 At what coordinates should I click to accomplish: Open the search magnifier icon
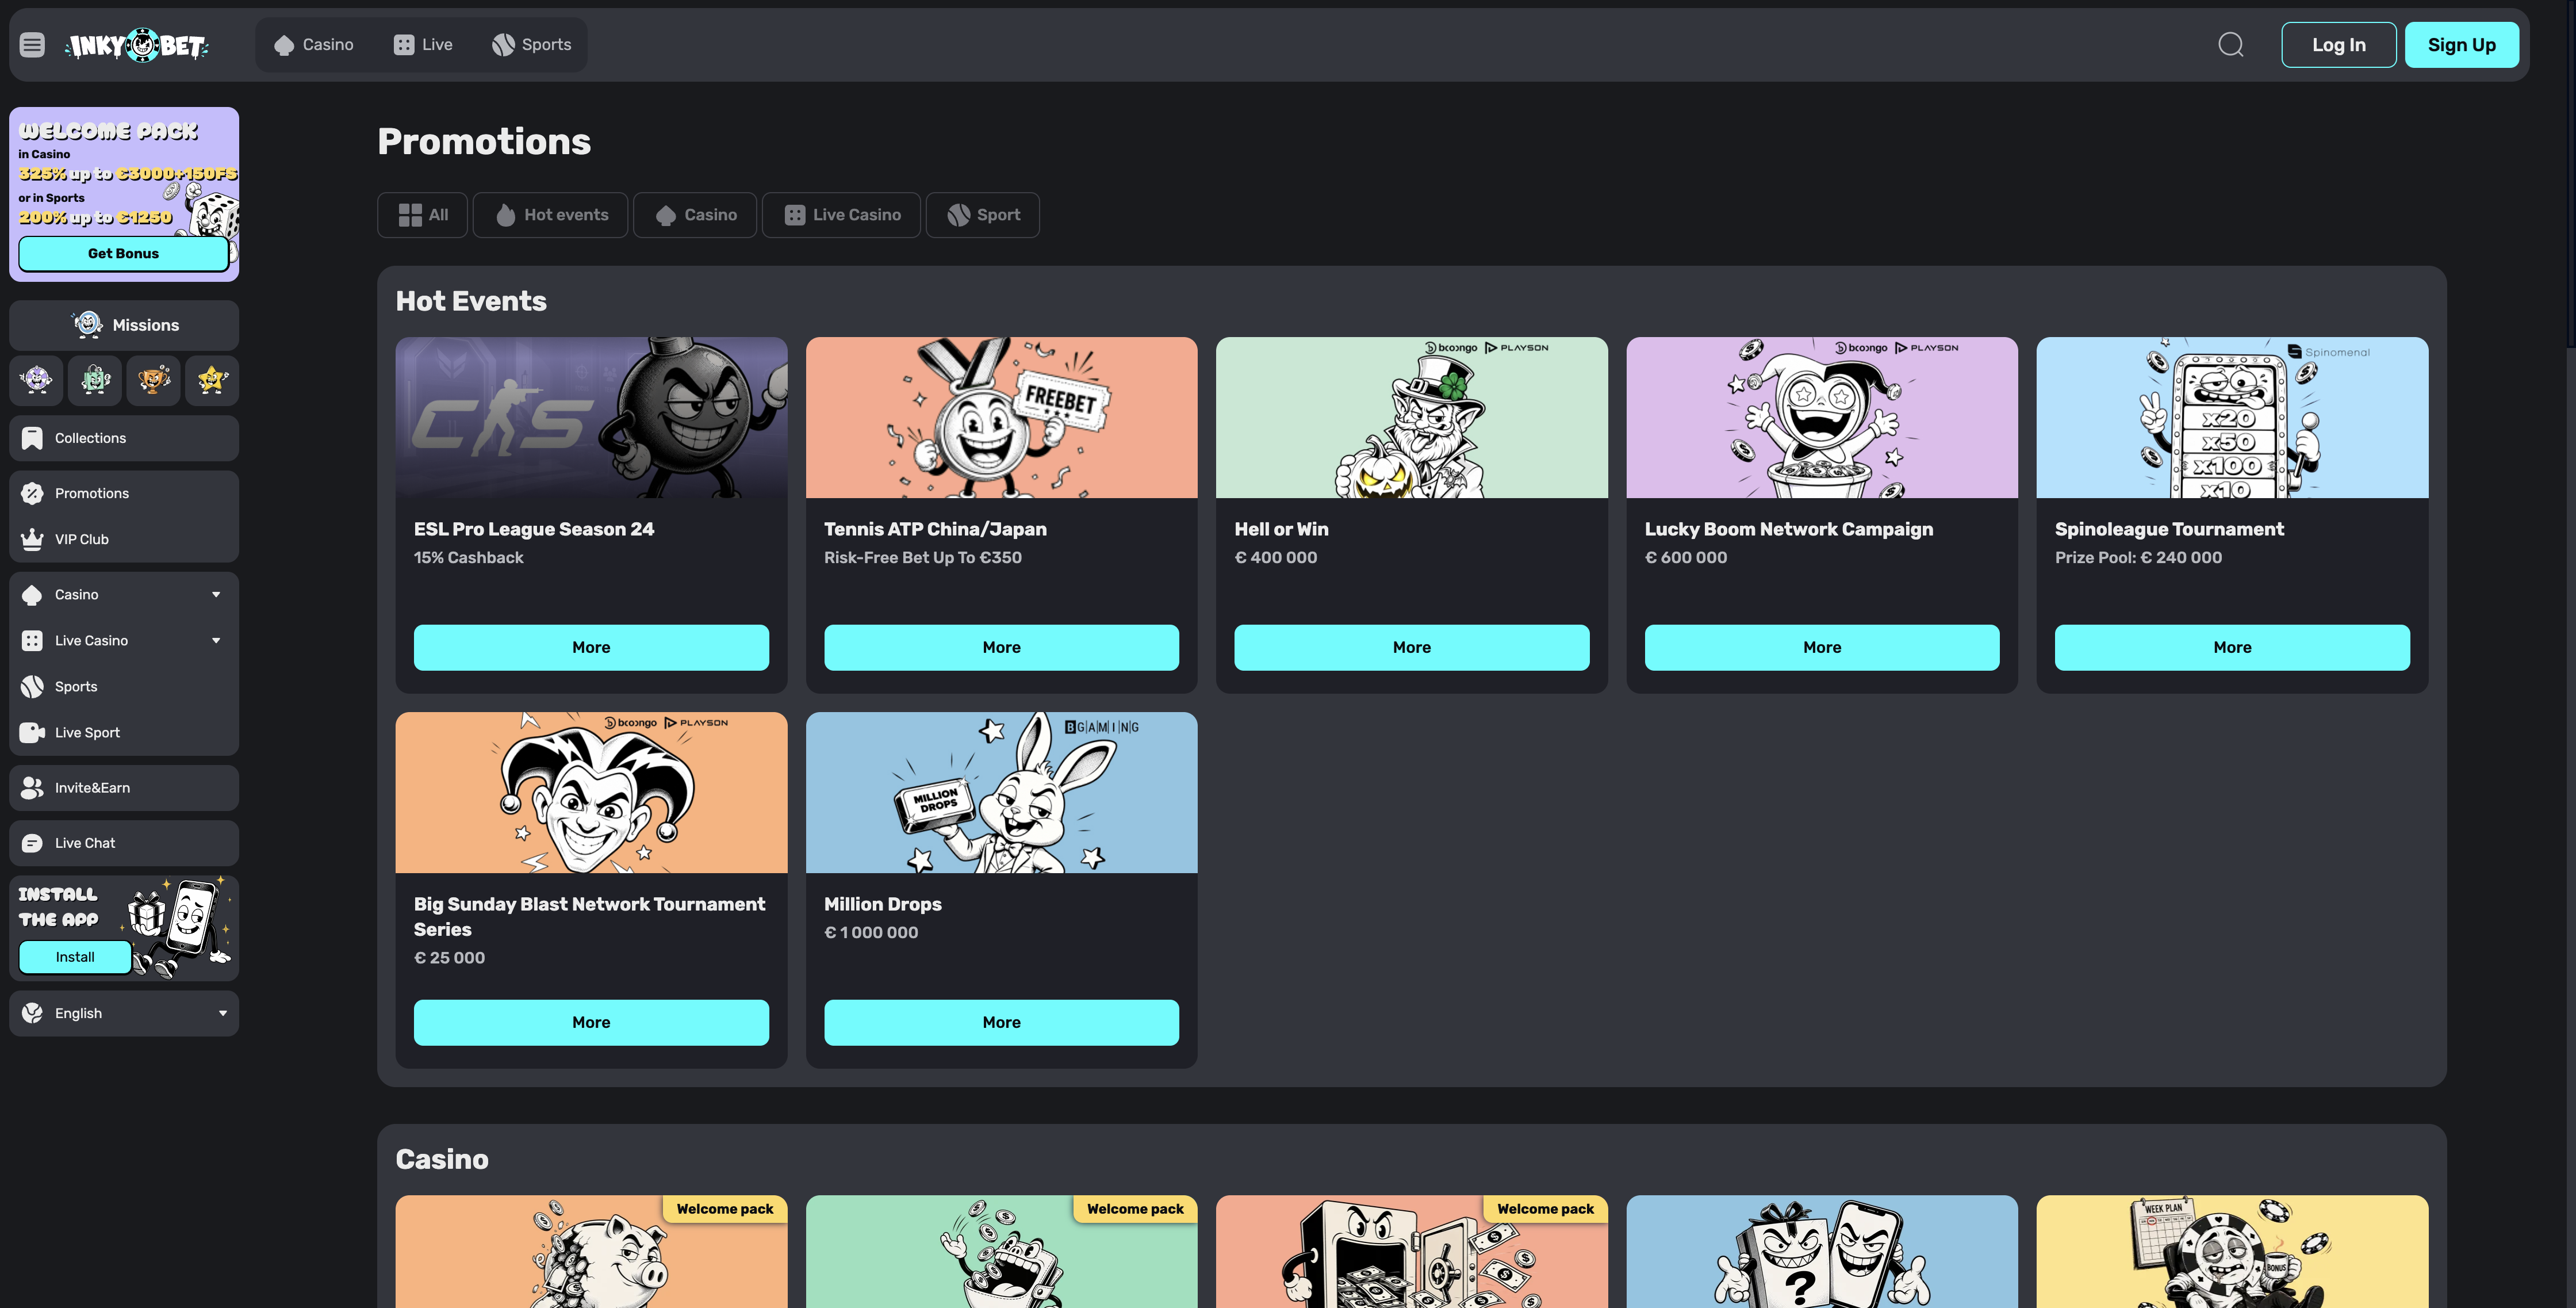(2230, 45)
